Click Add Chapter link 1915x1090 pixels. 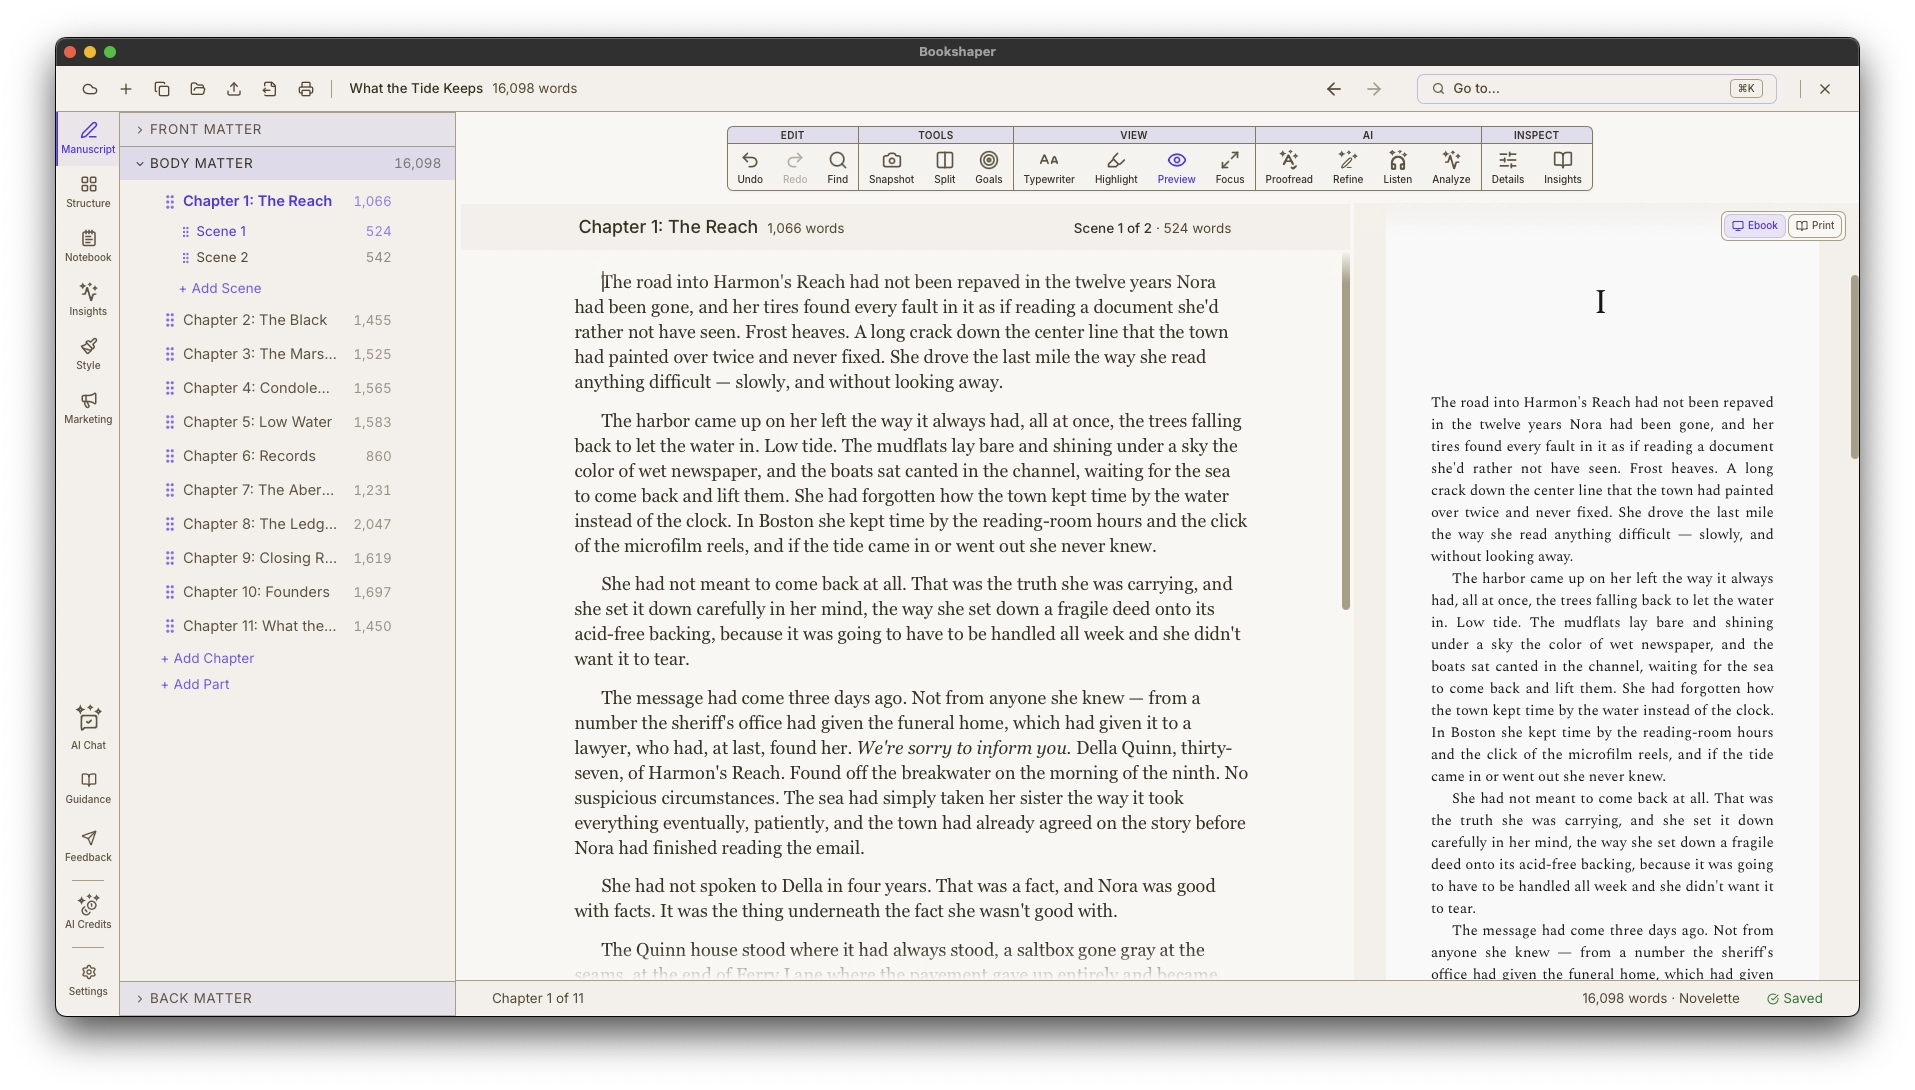(207, 658)
